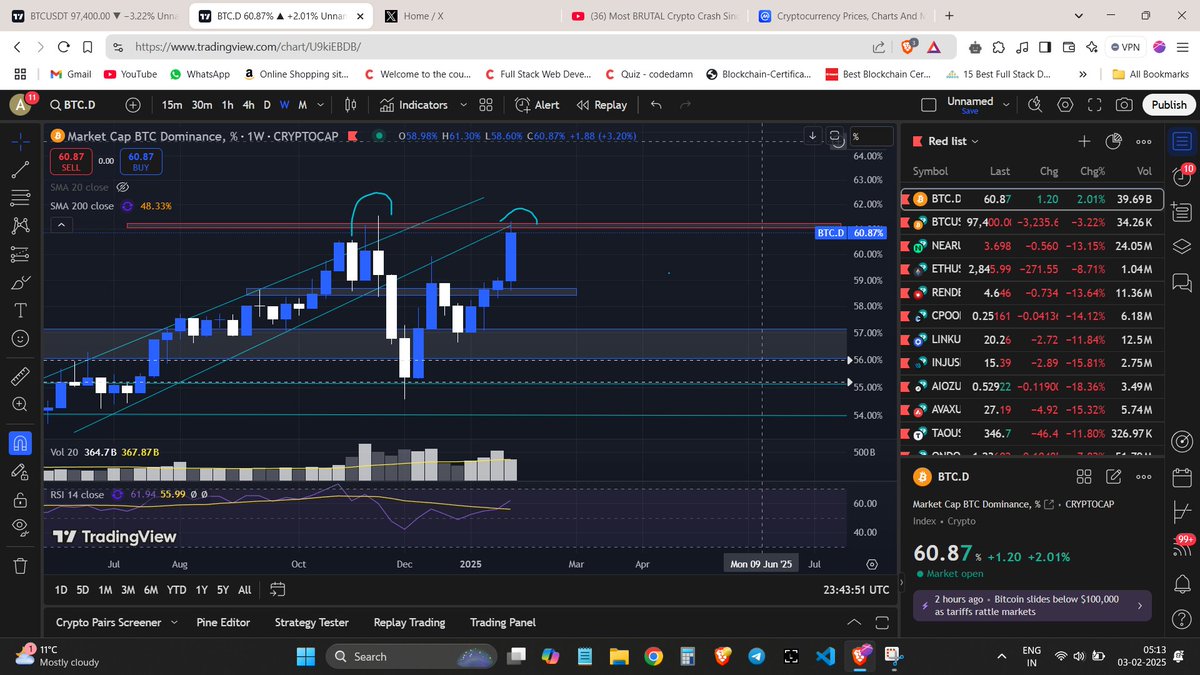Open the Indicators dialog
Screen dimensions: 1200x675
[413, 104]
